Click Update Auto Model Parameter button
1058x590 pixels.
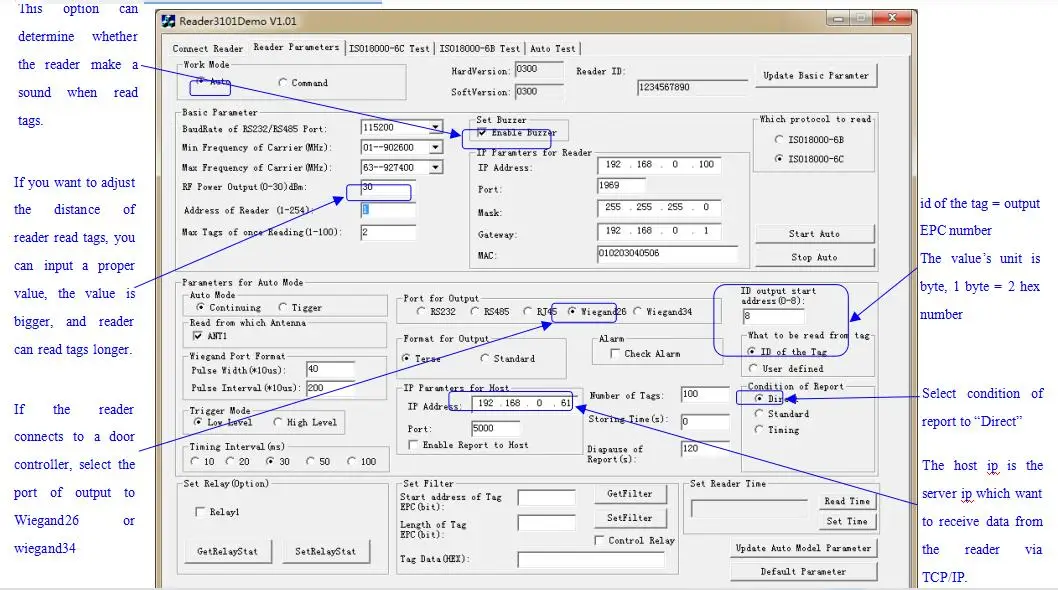[x=804, y=548]
